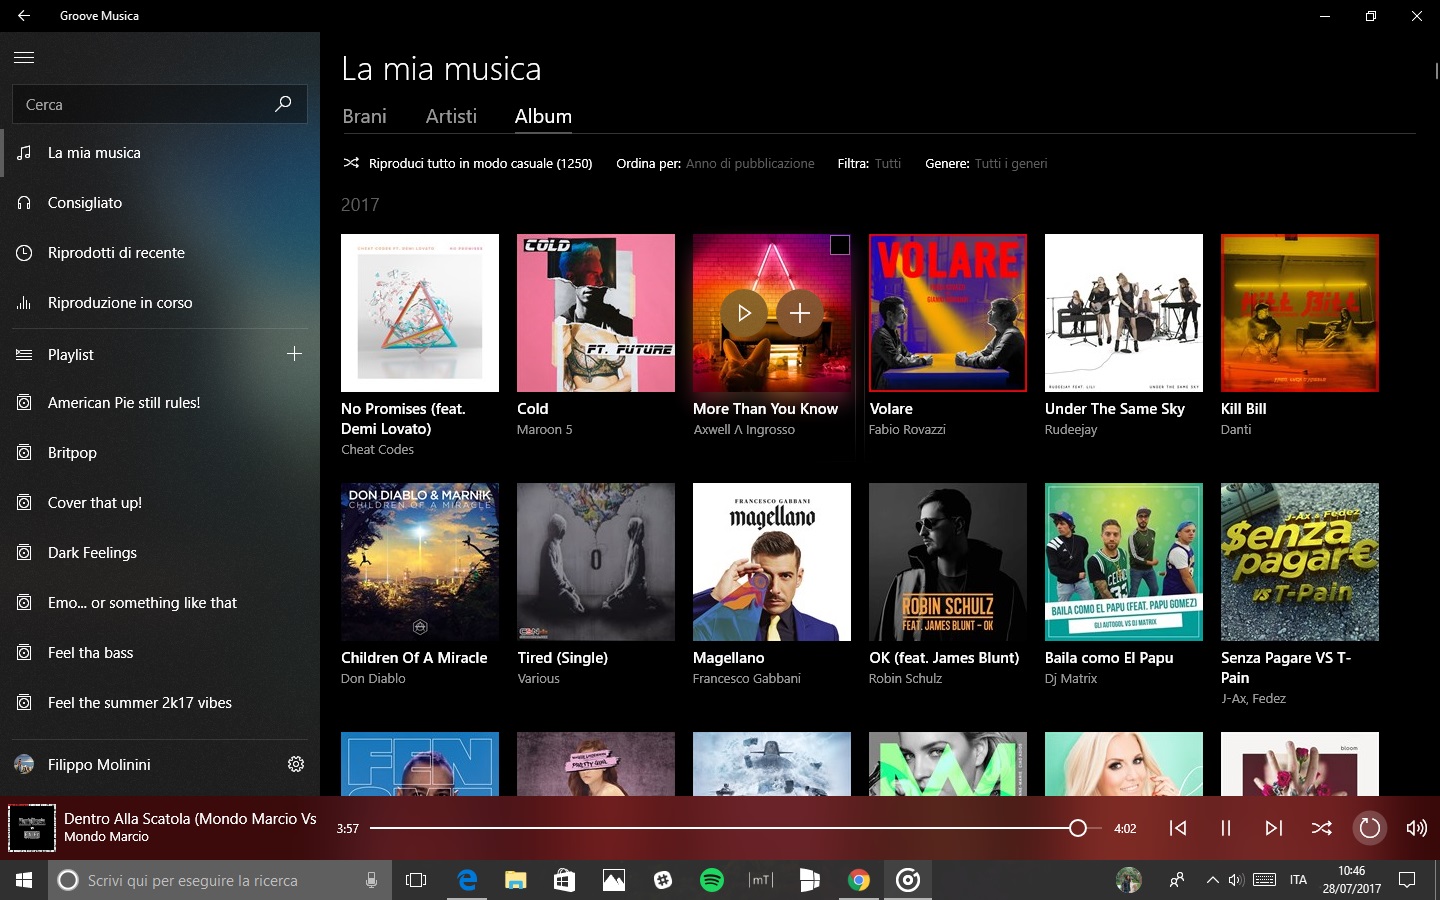1440x900 pixels.
Task: Open Feel tha bass playlist
Action: (160, 653)
